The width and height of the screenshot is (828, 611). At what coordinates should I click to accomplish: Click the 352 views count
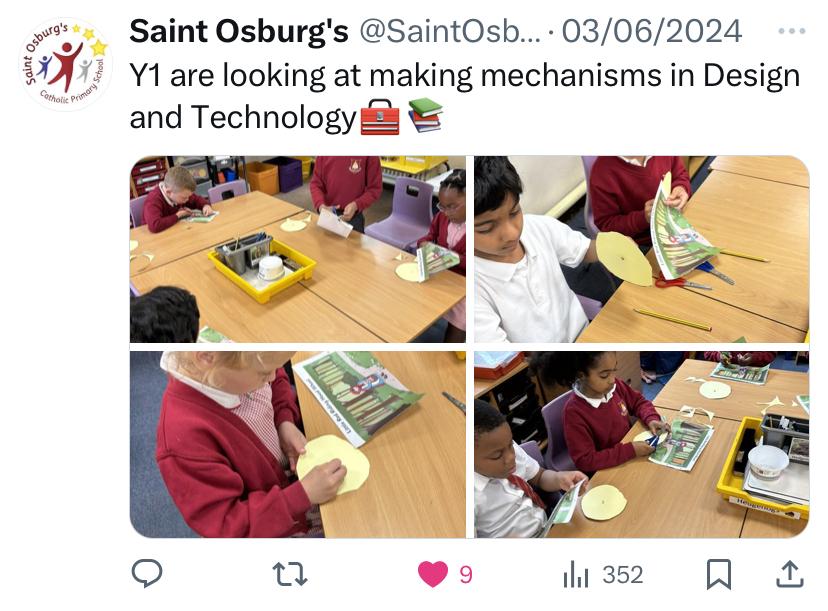[x=623, y=575]
